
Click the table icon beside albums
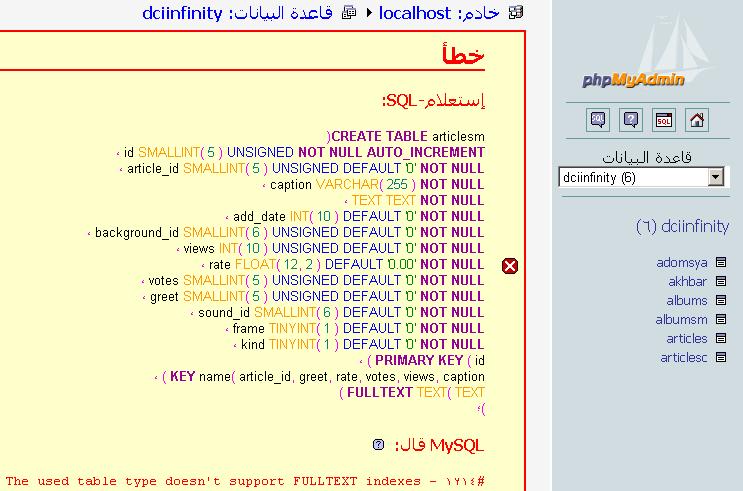click(721, 301)
